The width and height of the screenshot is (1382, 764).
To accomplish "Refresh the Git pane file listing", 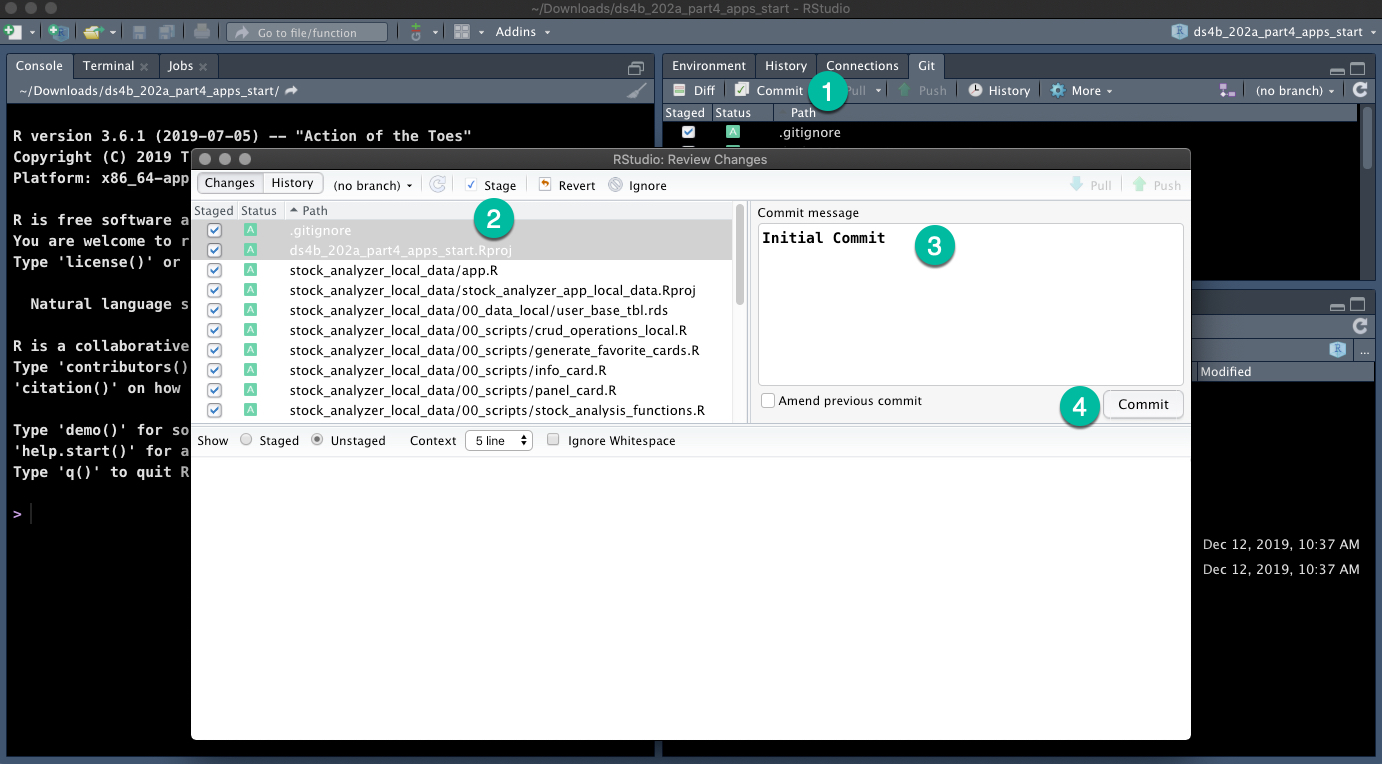I will [x=1360, y=90].
